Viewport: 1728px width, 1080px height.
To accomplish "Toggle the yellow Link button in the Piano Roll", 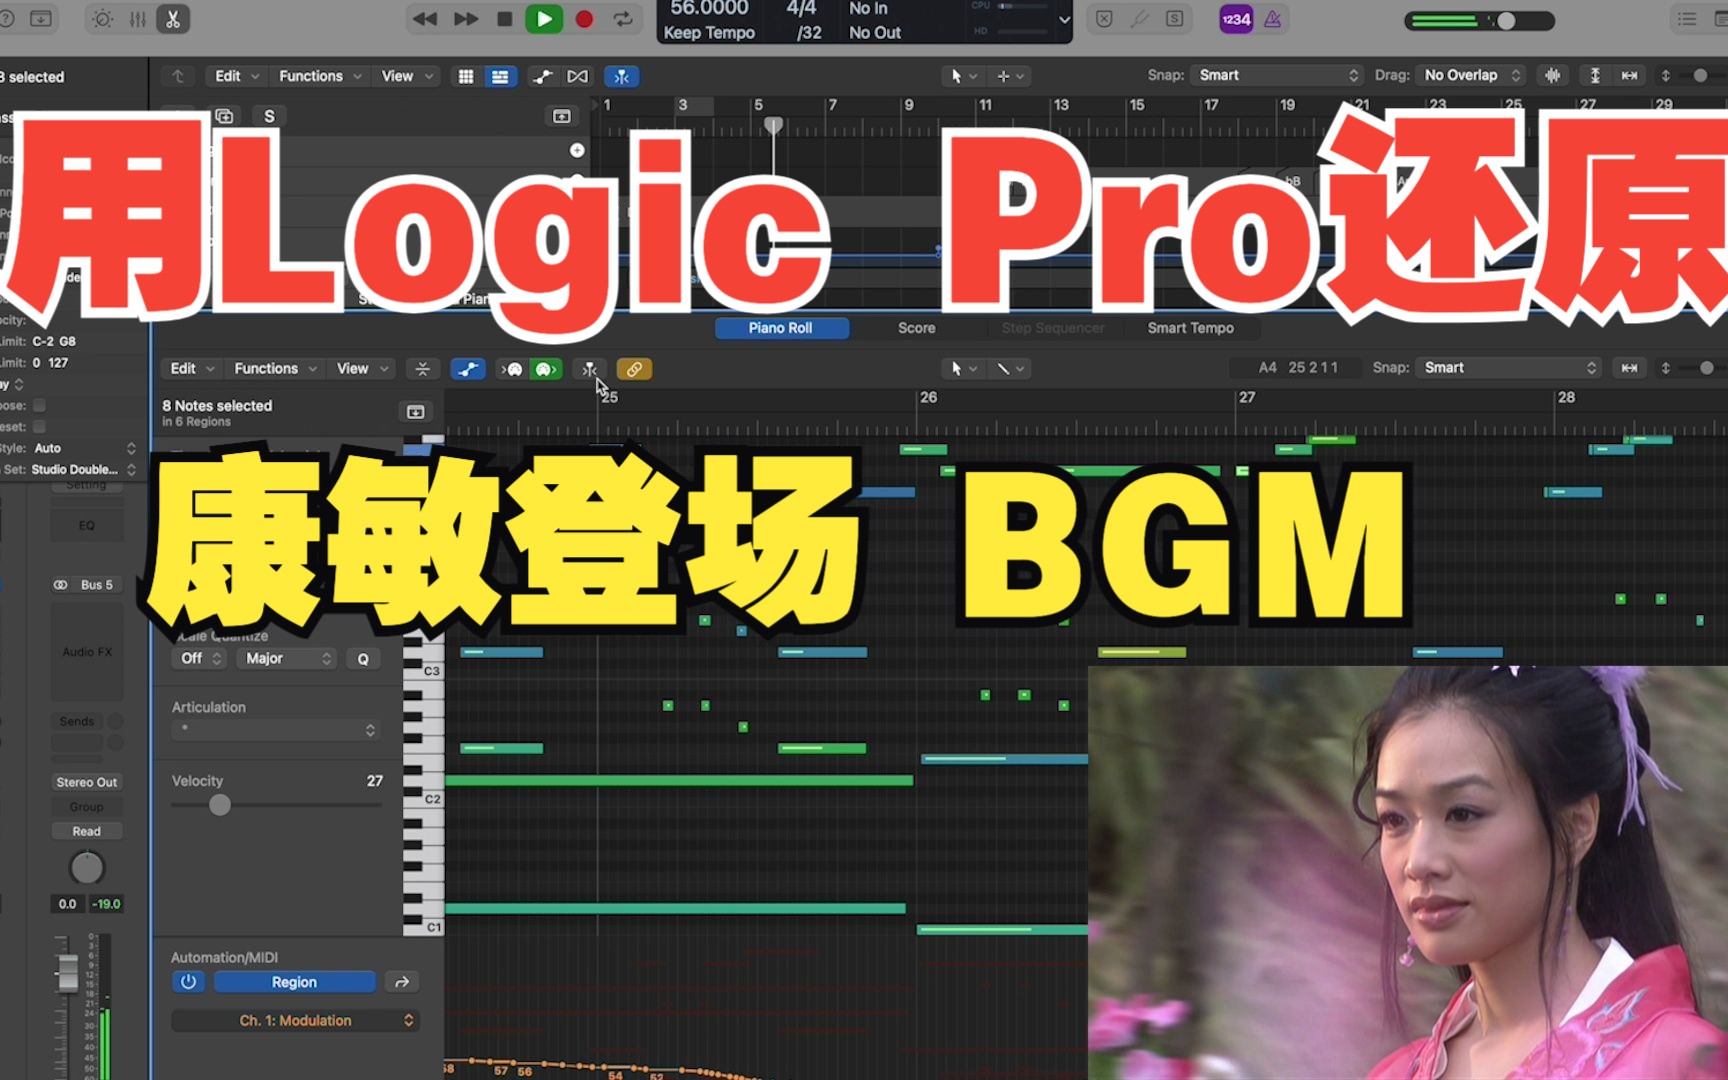I will click(634, 369).
